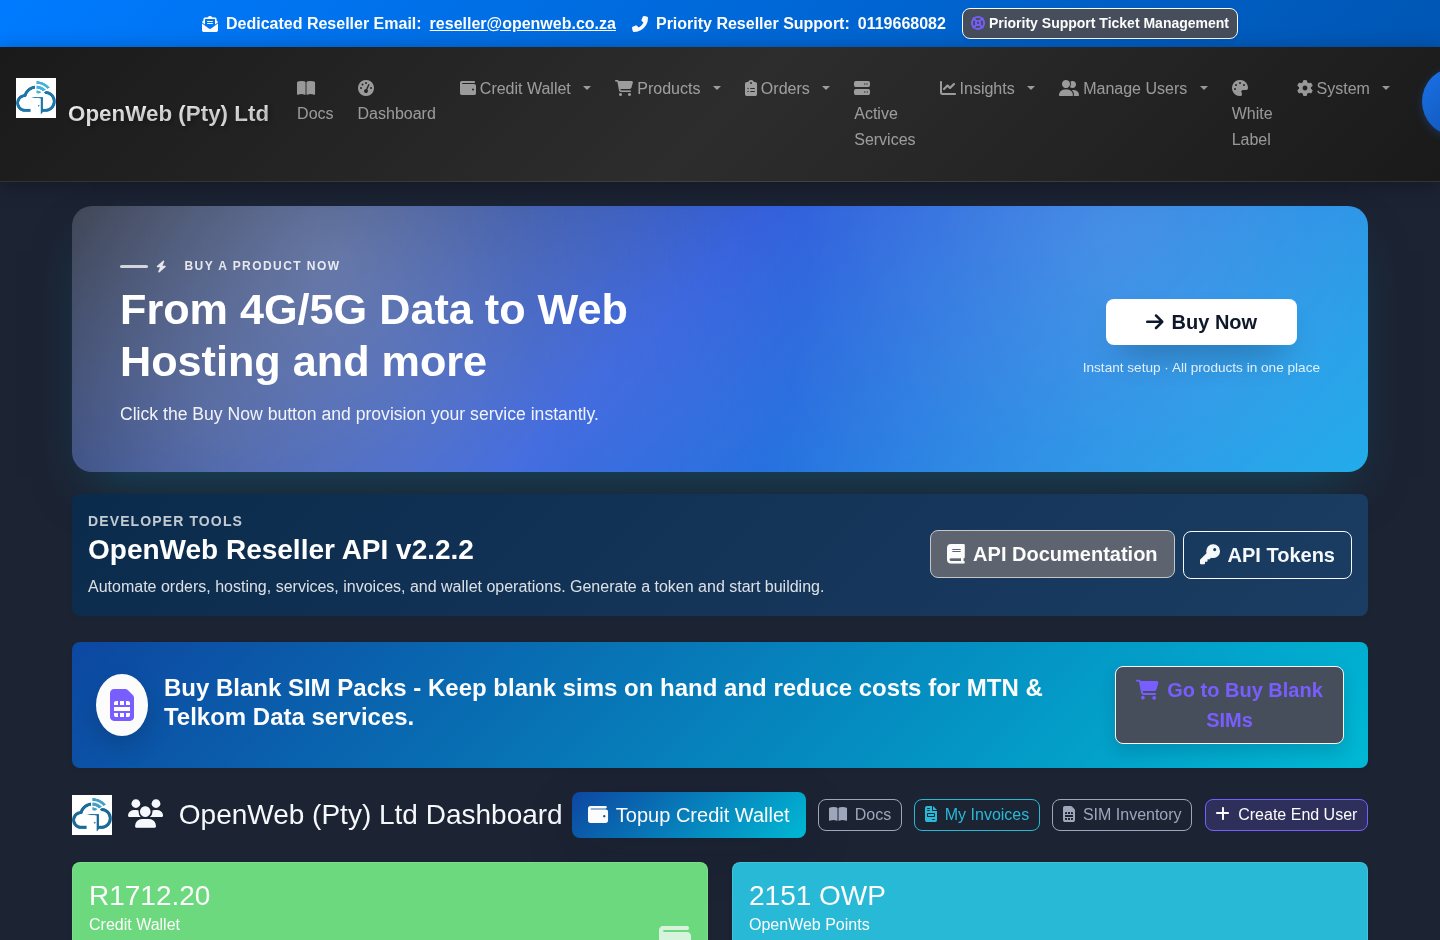
Task: Click the OpenWeb Reseller API v2.2.2 heading
Action: pyautogui.click(x=281, y=549)
